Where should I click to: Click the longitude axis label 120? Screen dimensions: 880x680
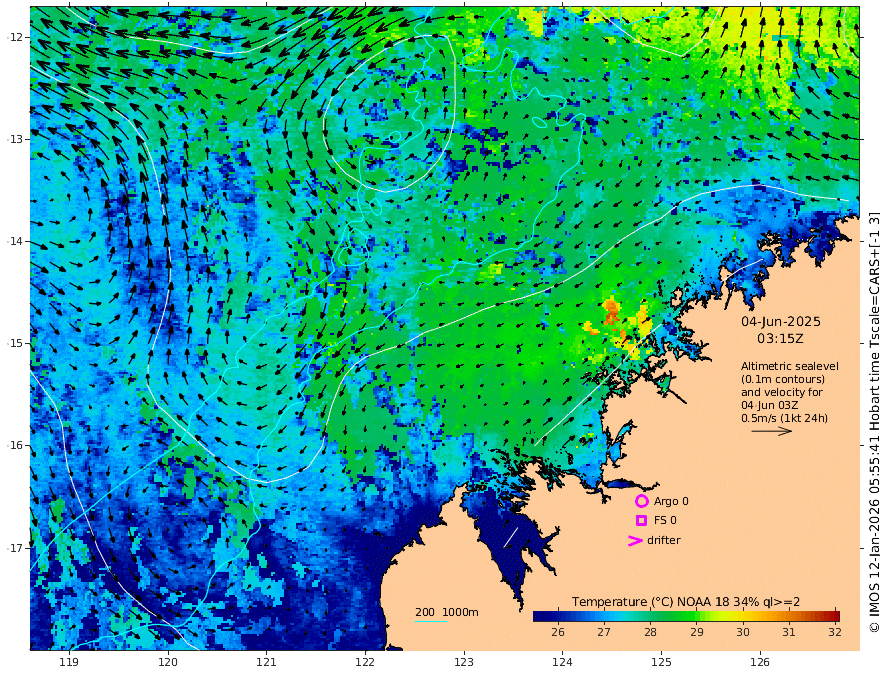click(168, 662)
